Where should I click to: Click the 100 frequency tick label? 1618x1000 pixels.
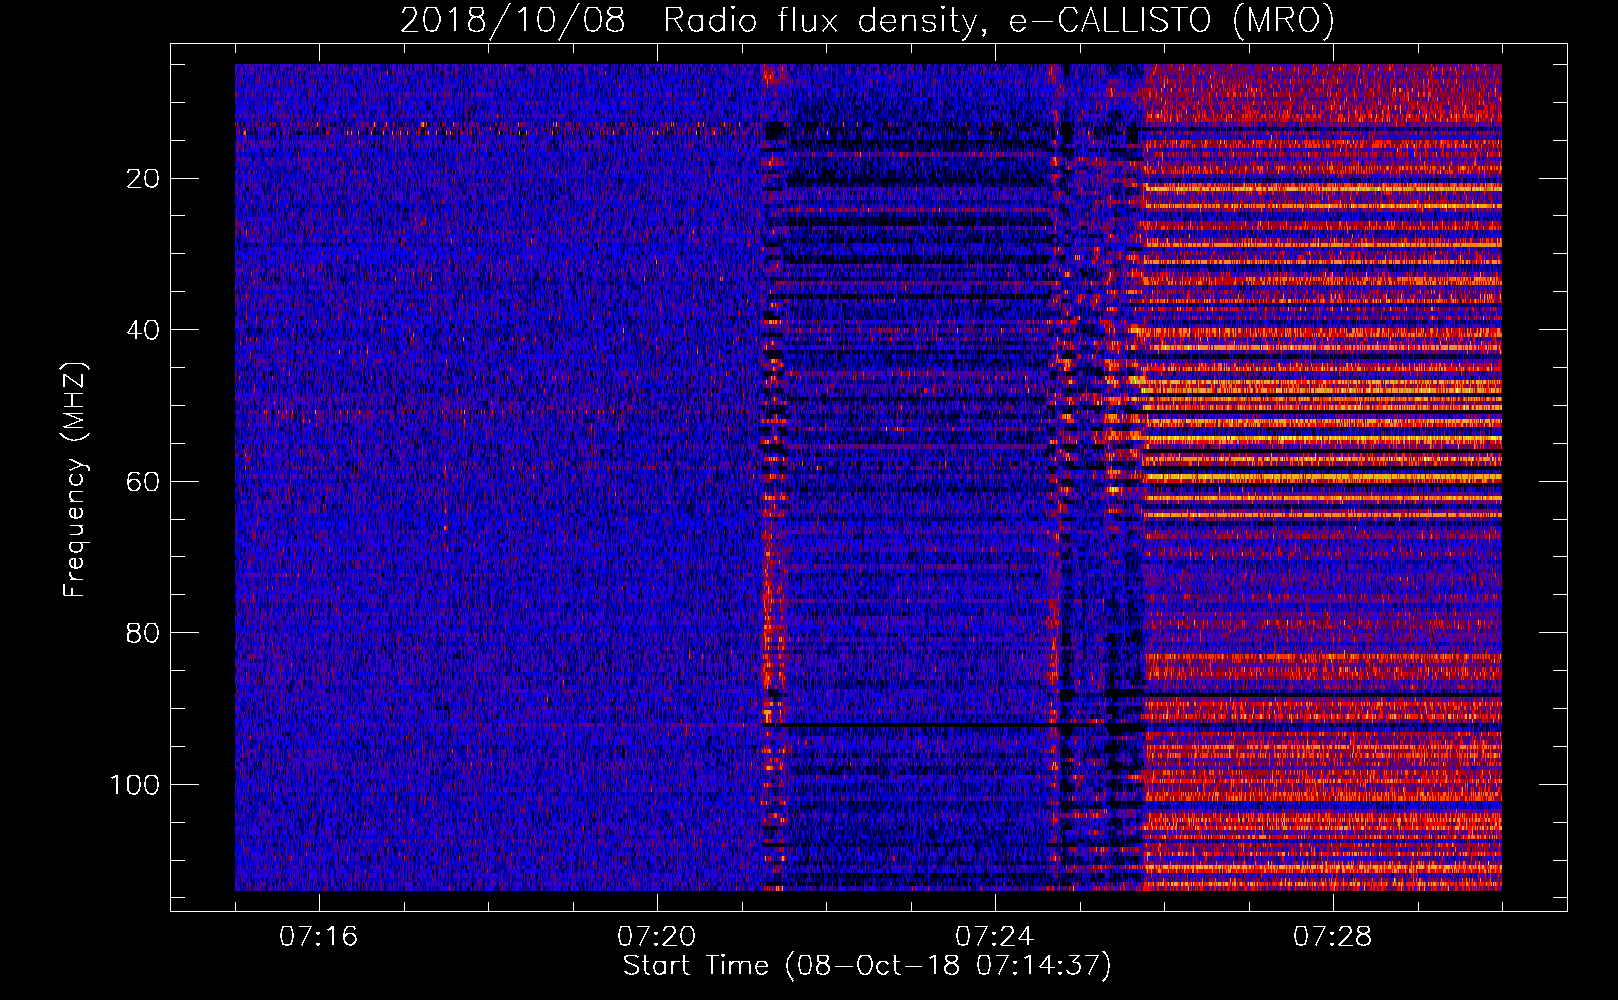tap(136, 785)
